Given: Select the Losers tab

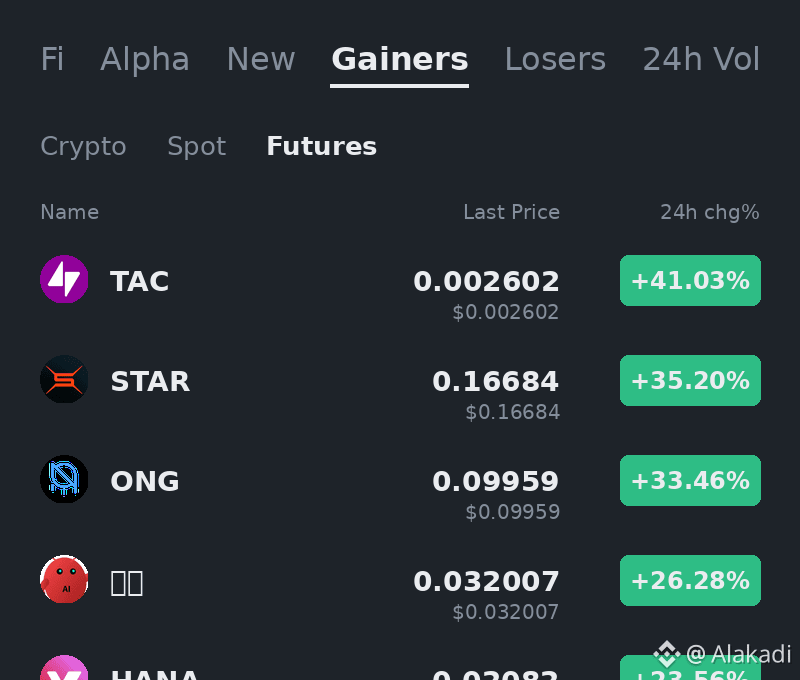Looking at the screenshot, I should click(x=555, y=59).
